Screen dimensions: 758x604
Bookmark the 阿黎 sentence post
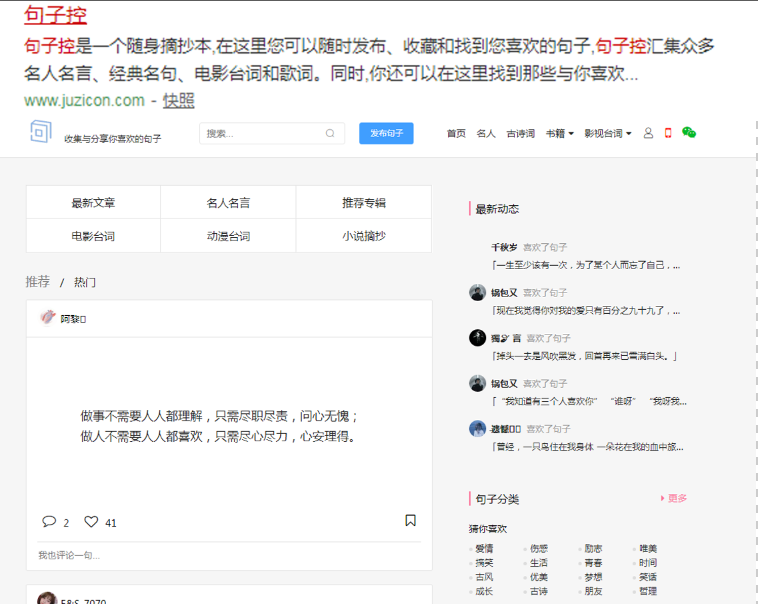(410, 520)
